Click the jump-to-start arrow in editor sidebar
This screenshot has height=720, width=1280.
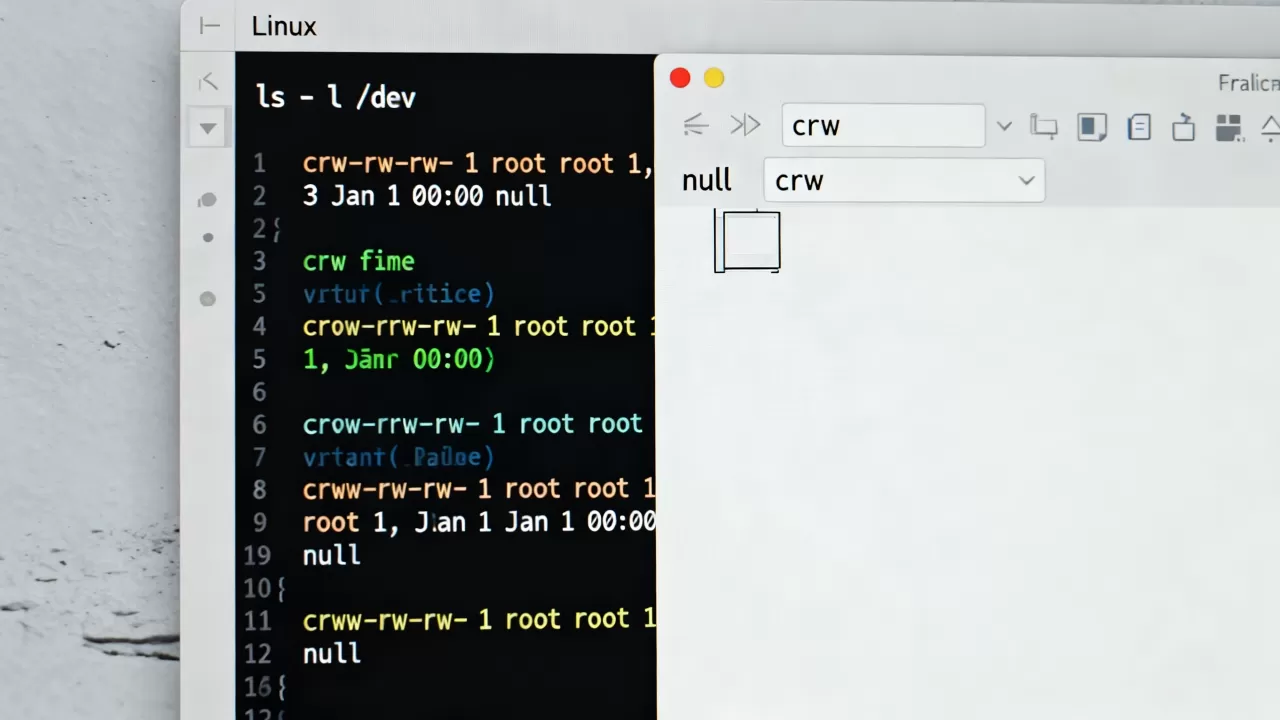coord(208,81)
